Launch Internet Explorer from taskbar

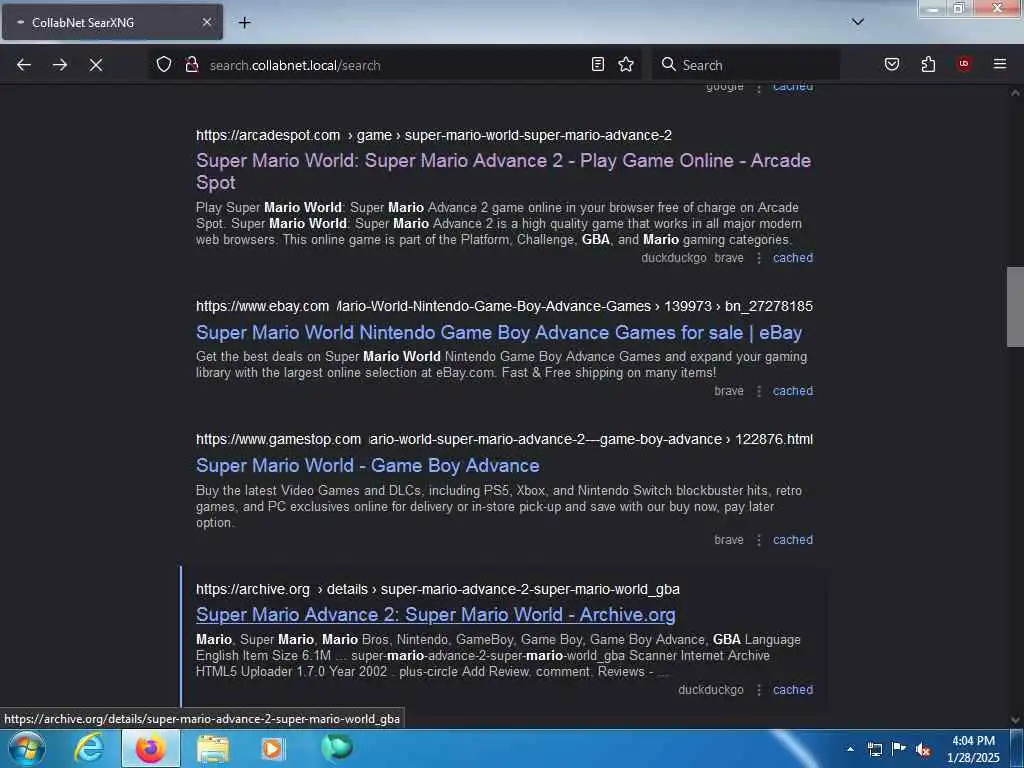tap(88, 748)
